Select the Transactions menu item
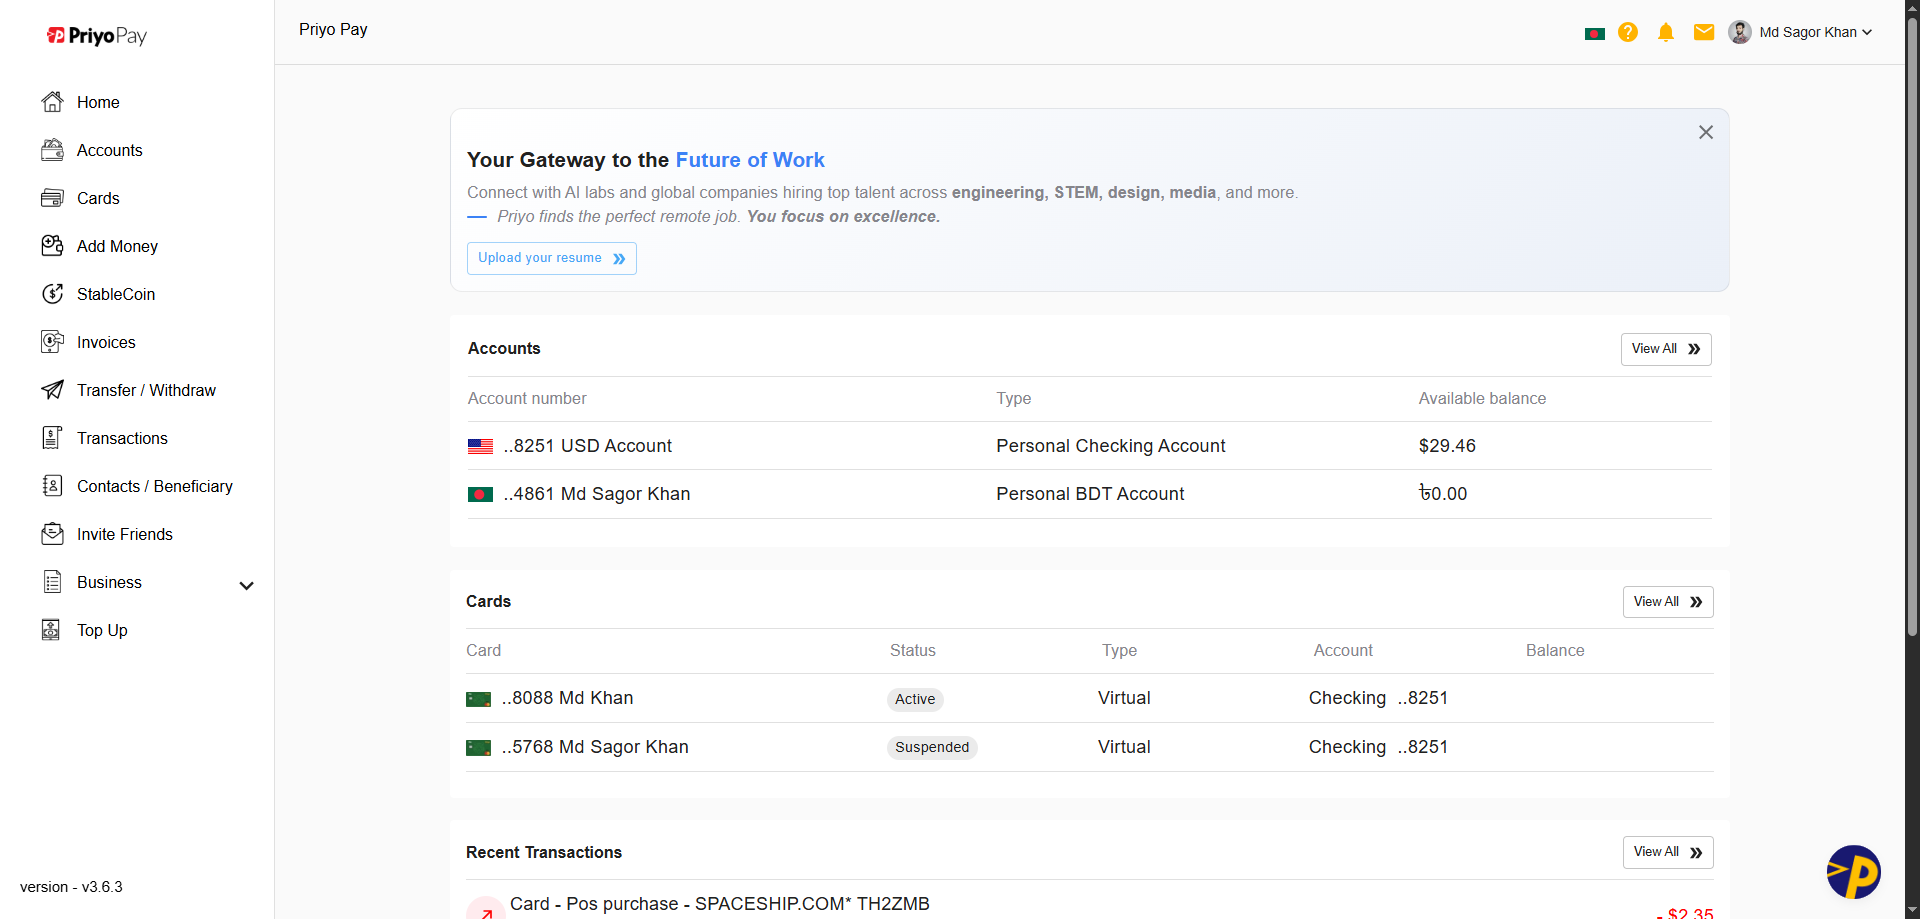 (122, 438)
